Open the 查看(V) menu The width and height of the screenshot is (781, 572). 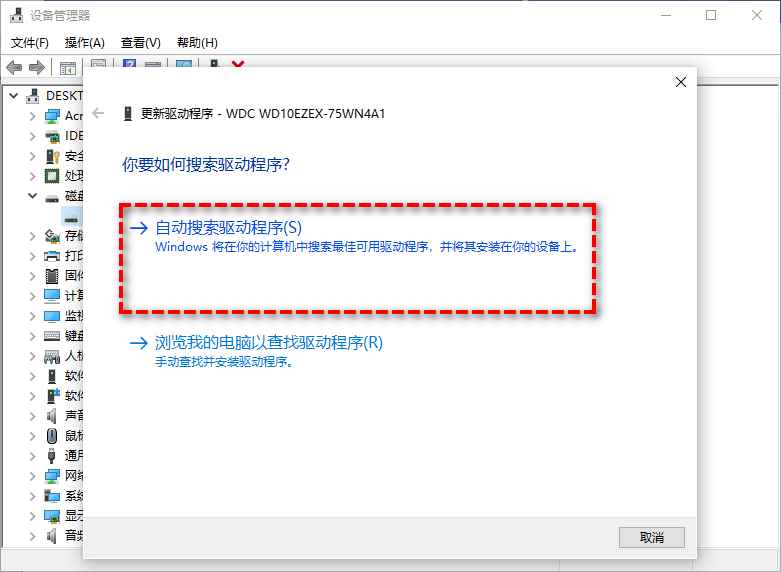140,43
